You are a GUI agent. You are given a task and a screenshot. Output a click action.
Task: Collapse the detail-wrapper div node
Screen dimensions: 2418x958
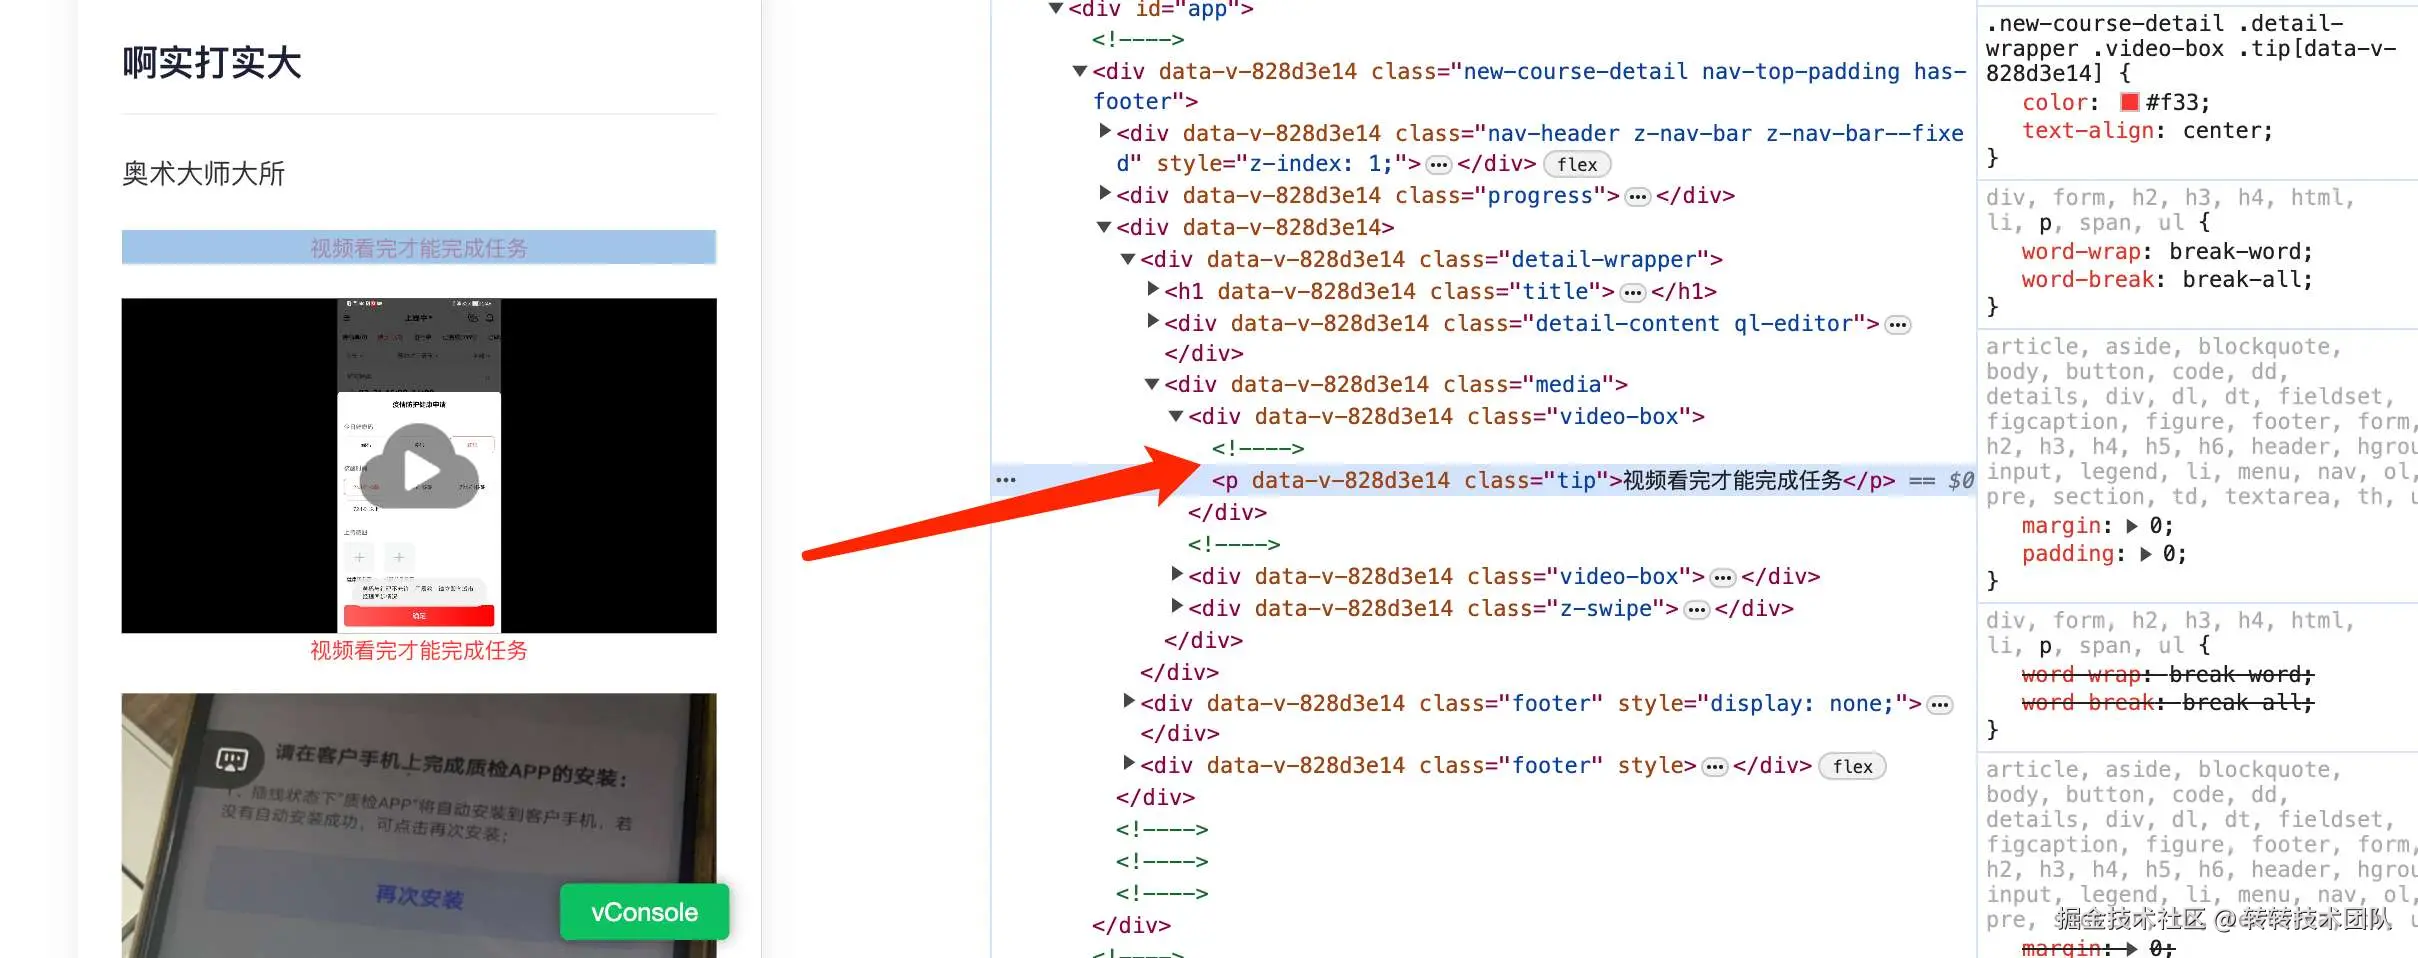click(1127, 259)
